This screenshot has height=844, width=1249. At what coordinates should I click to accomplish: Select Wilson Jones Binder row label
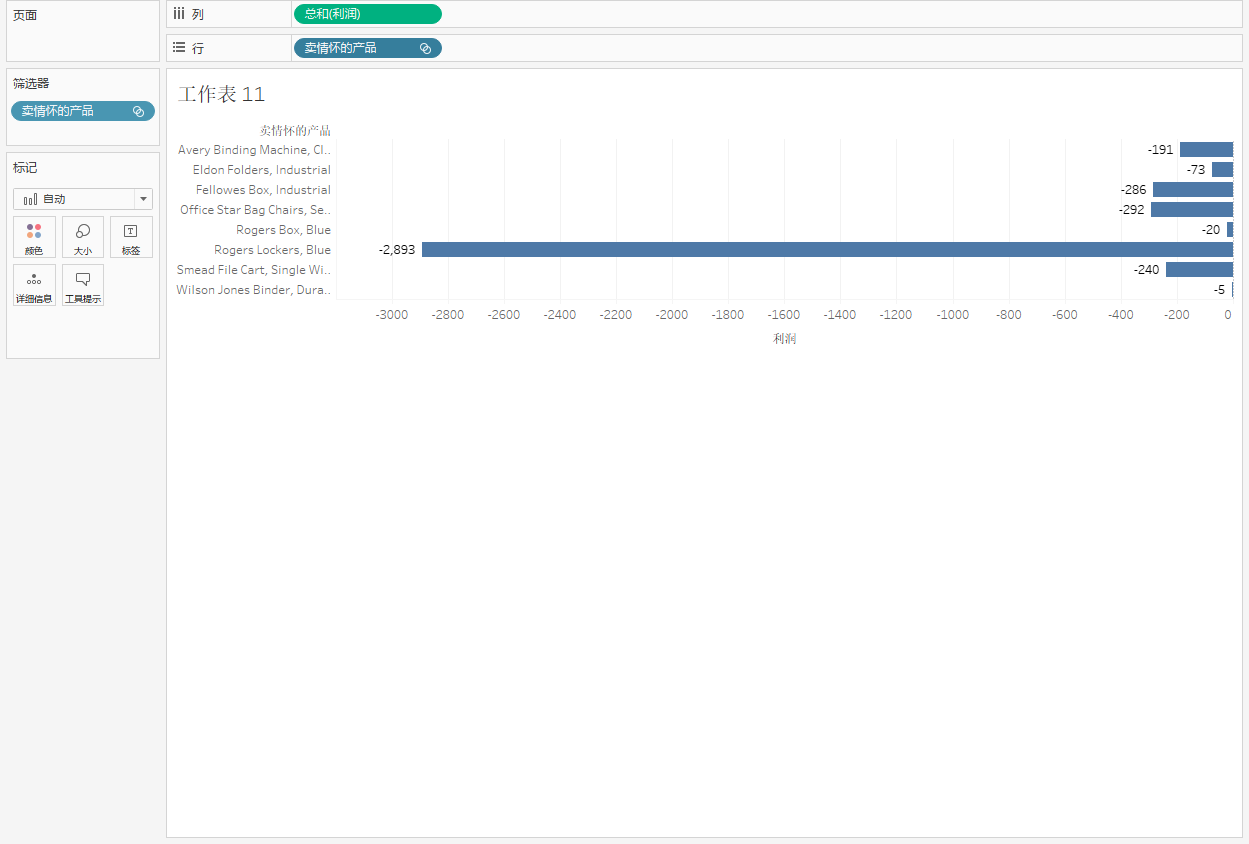pos(253,290)
